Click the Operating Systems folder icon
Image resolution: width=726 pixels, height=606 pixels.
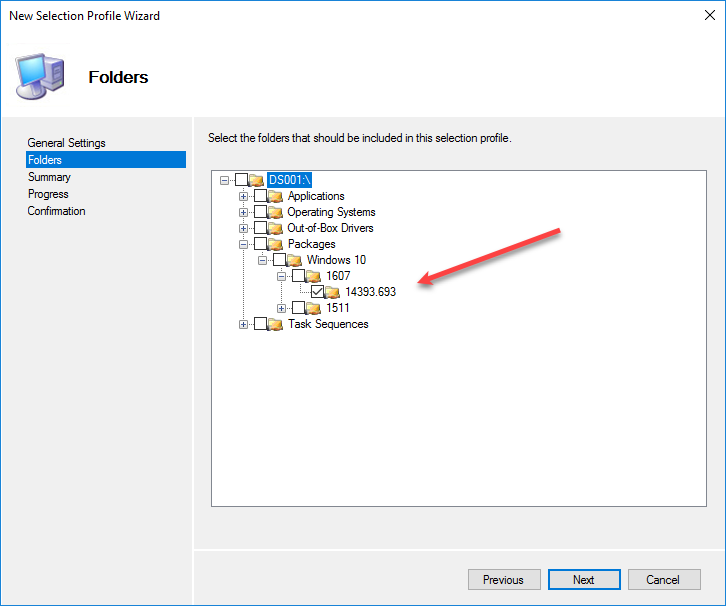point(276,212)
